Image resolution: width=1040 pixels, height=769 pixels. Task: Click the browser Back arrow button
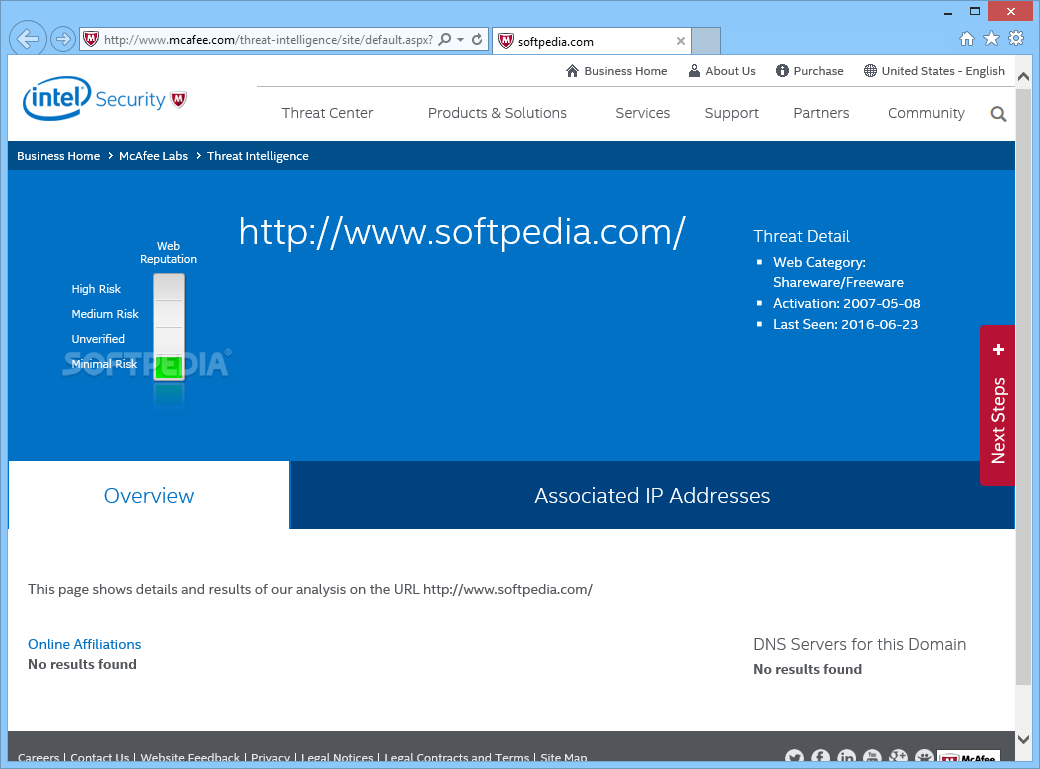(28, 39)
